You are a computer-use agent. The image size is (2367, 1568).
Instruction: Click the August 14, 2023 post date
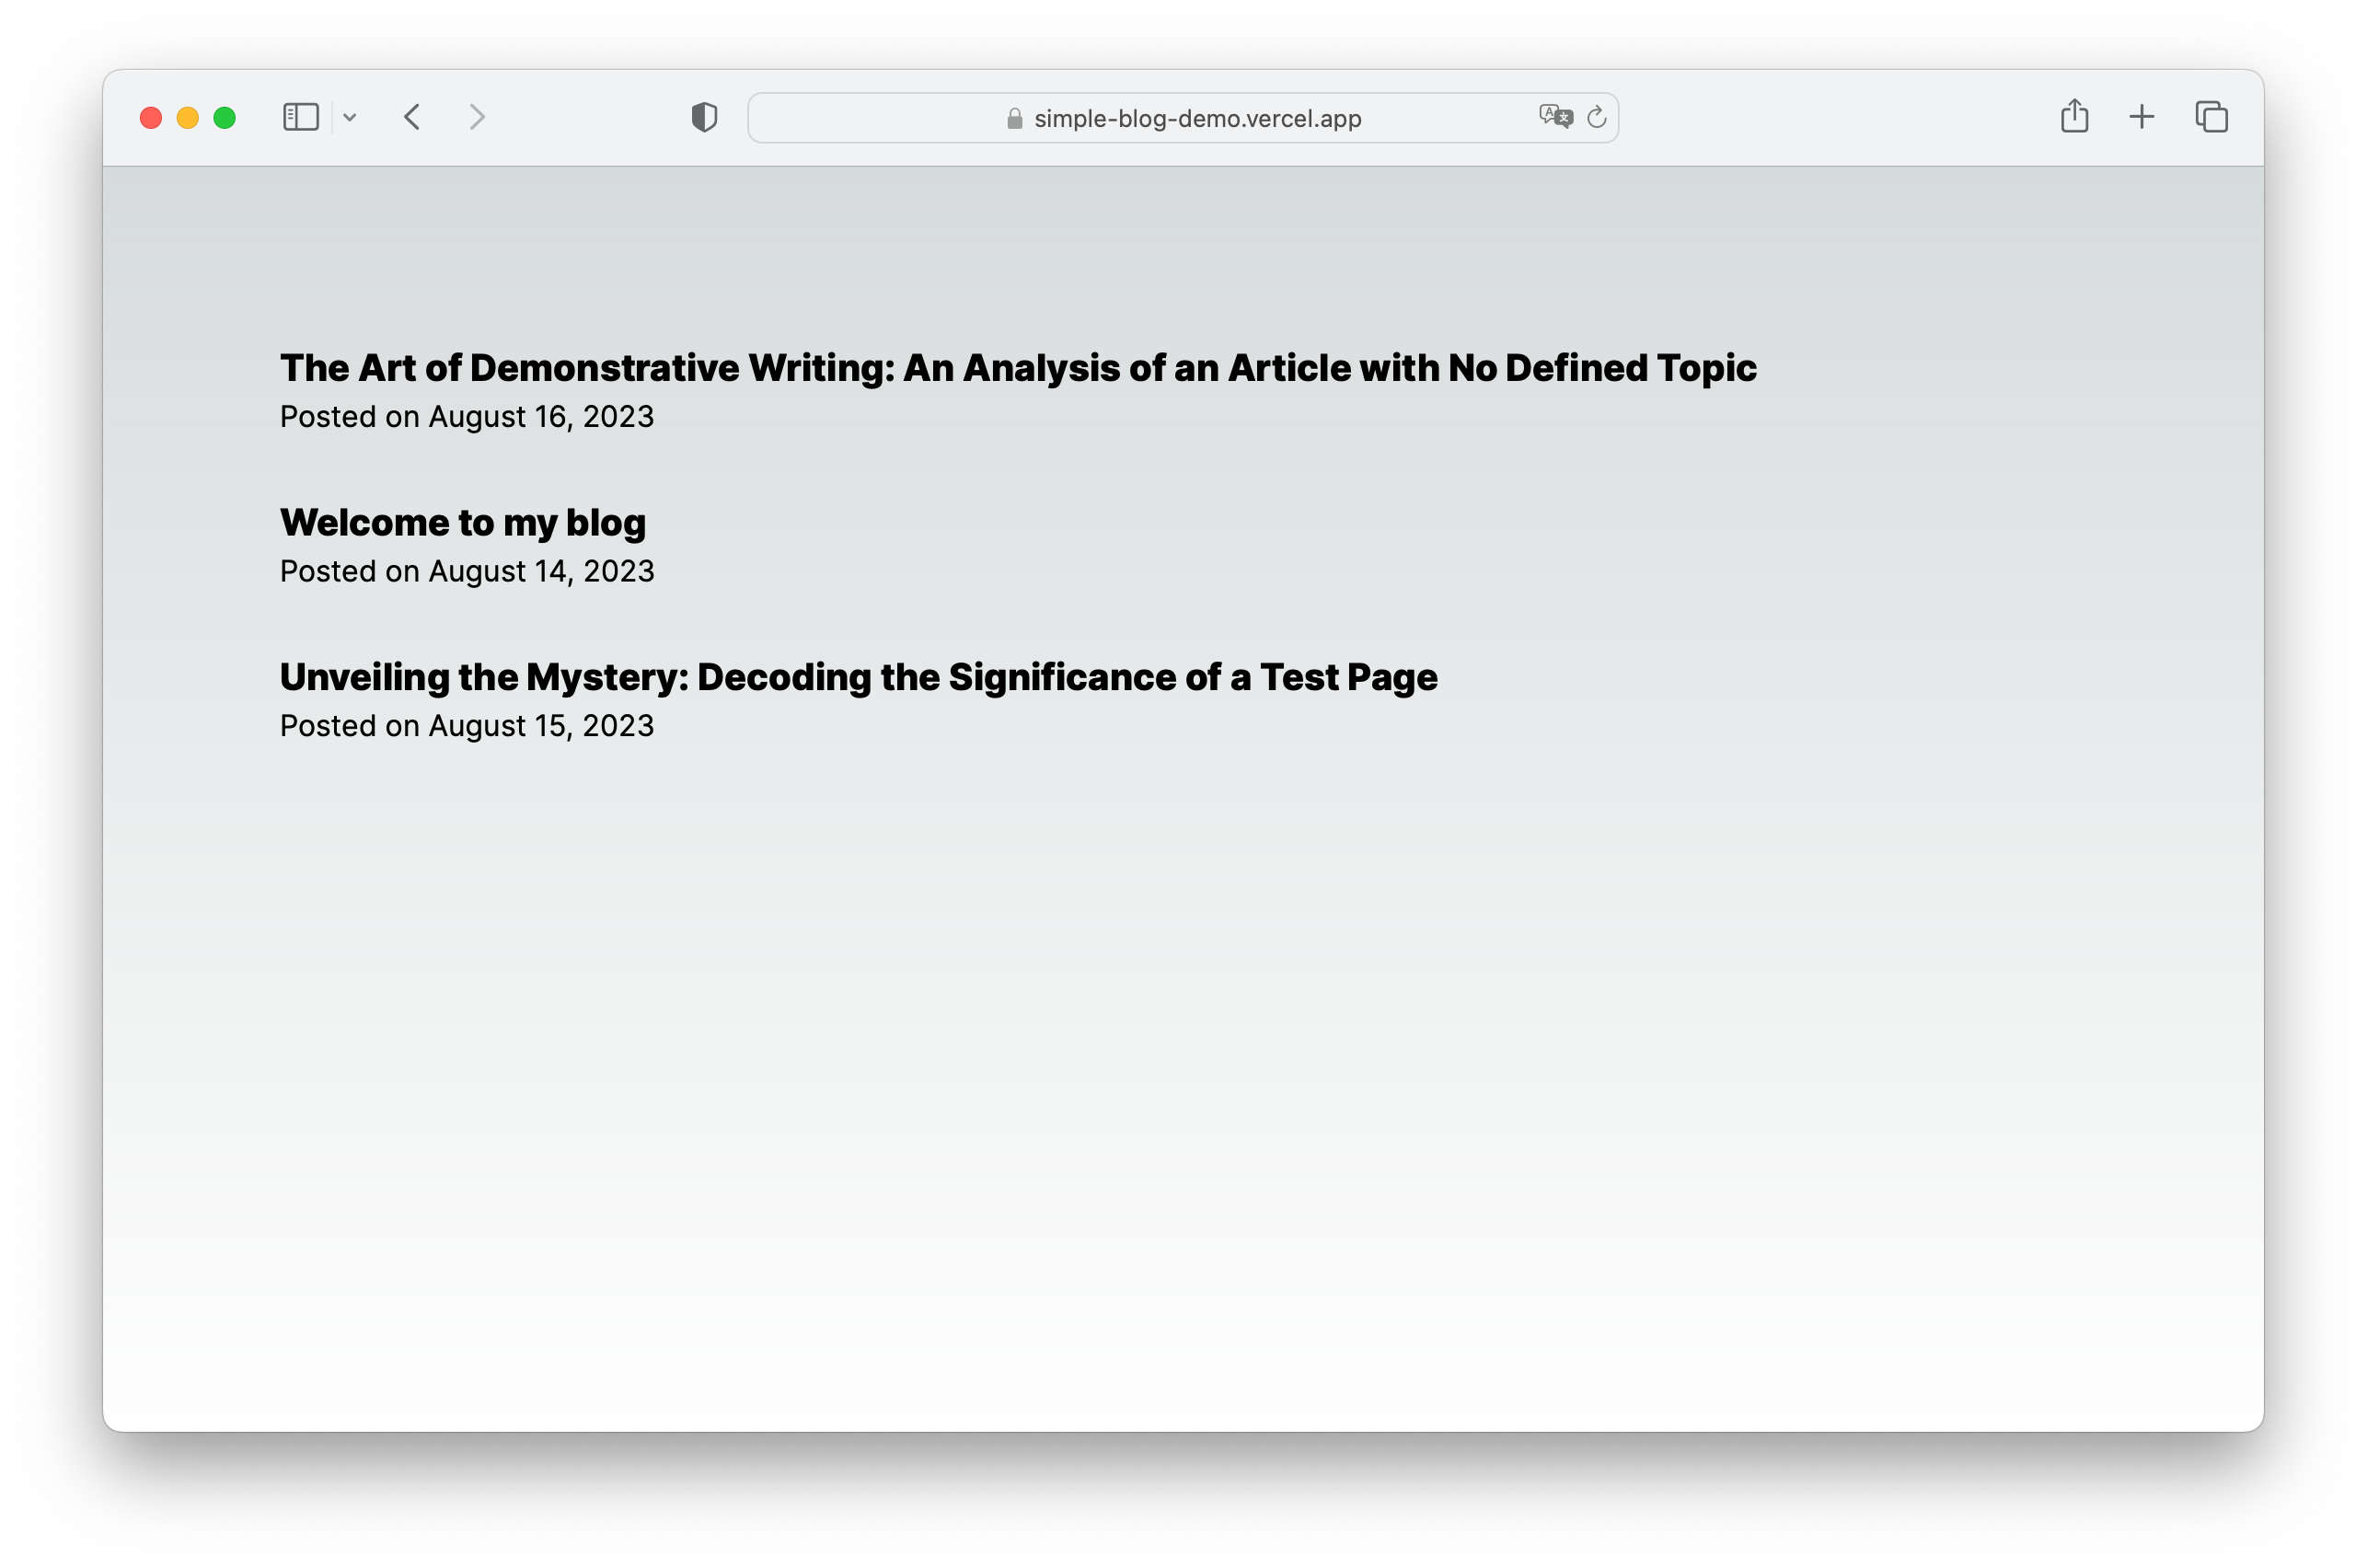point(466,571)
